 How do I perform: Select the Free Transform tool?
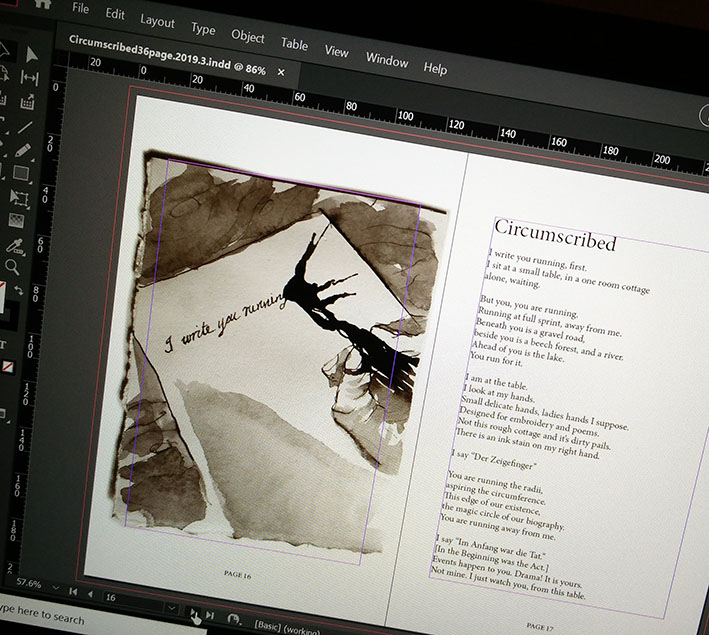coord(17,197)
